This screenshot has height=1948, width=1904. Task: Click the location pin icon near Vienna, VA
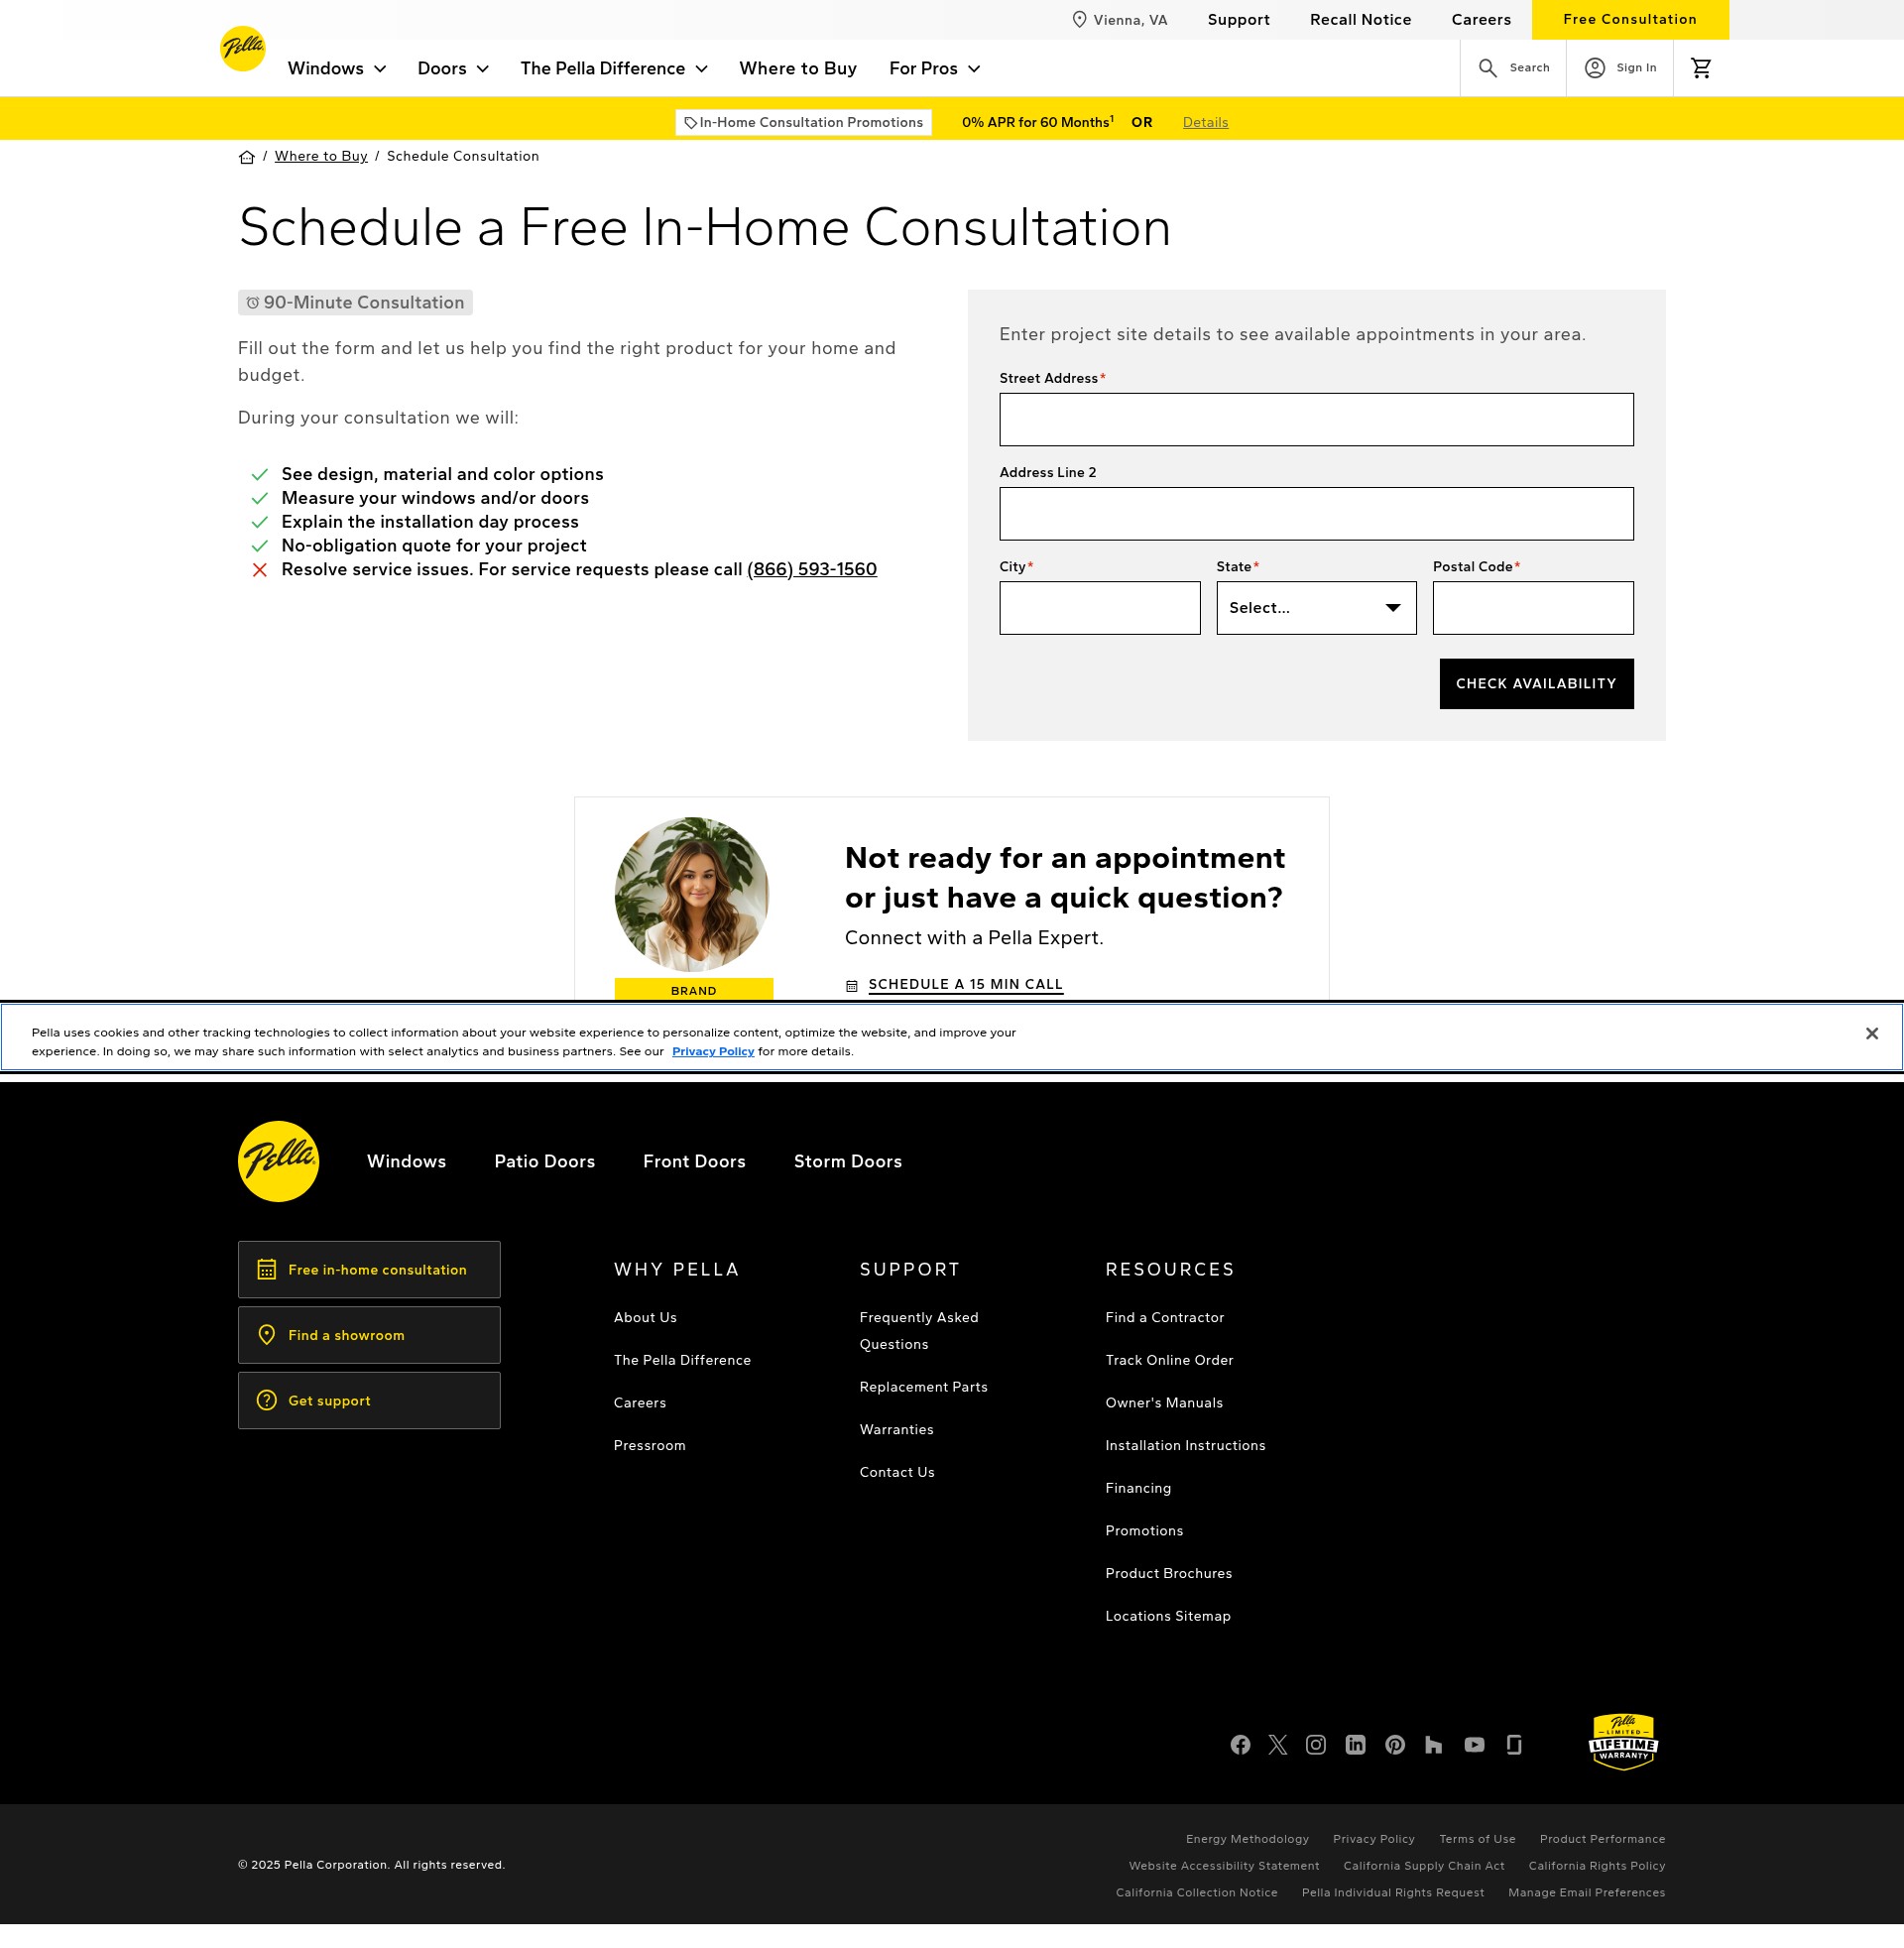[x=1079, y=20]
